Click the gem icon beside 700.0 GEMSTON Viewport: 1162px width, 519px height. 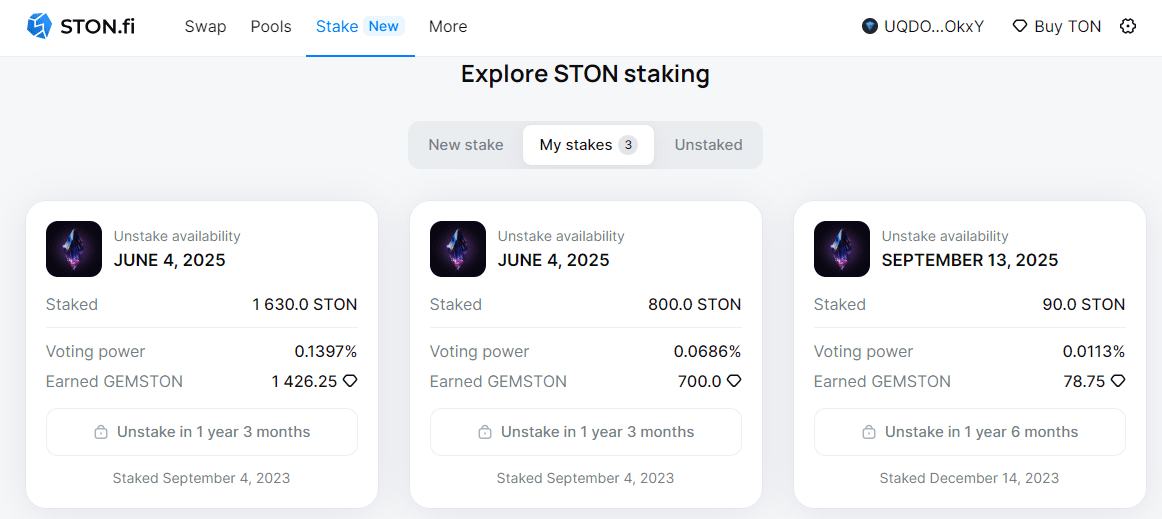point(734,381)
